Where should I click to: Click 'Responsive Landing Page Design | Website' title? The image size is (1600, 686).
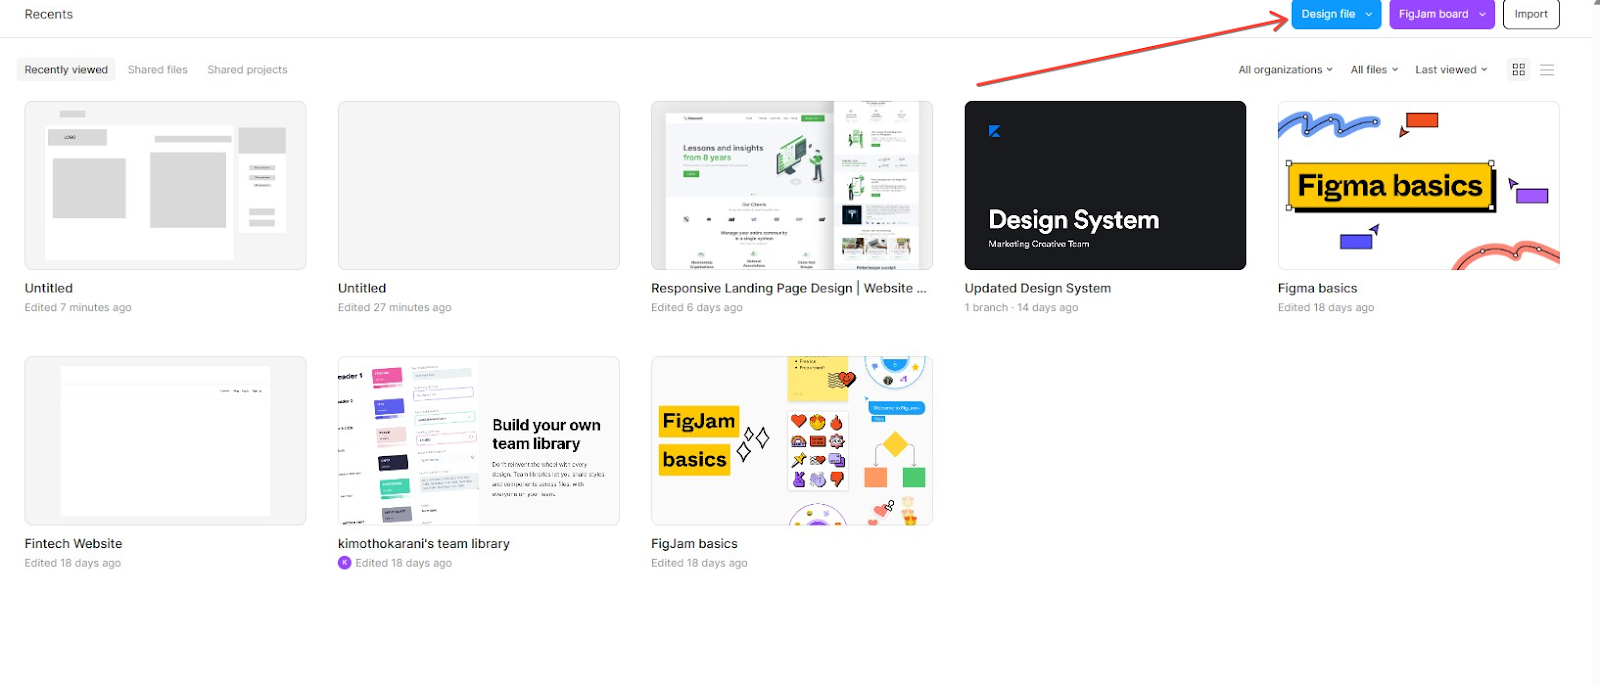point(789,288)
